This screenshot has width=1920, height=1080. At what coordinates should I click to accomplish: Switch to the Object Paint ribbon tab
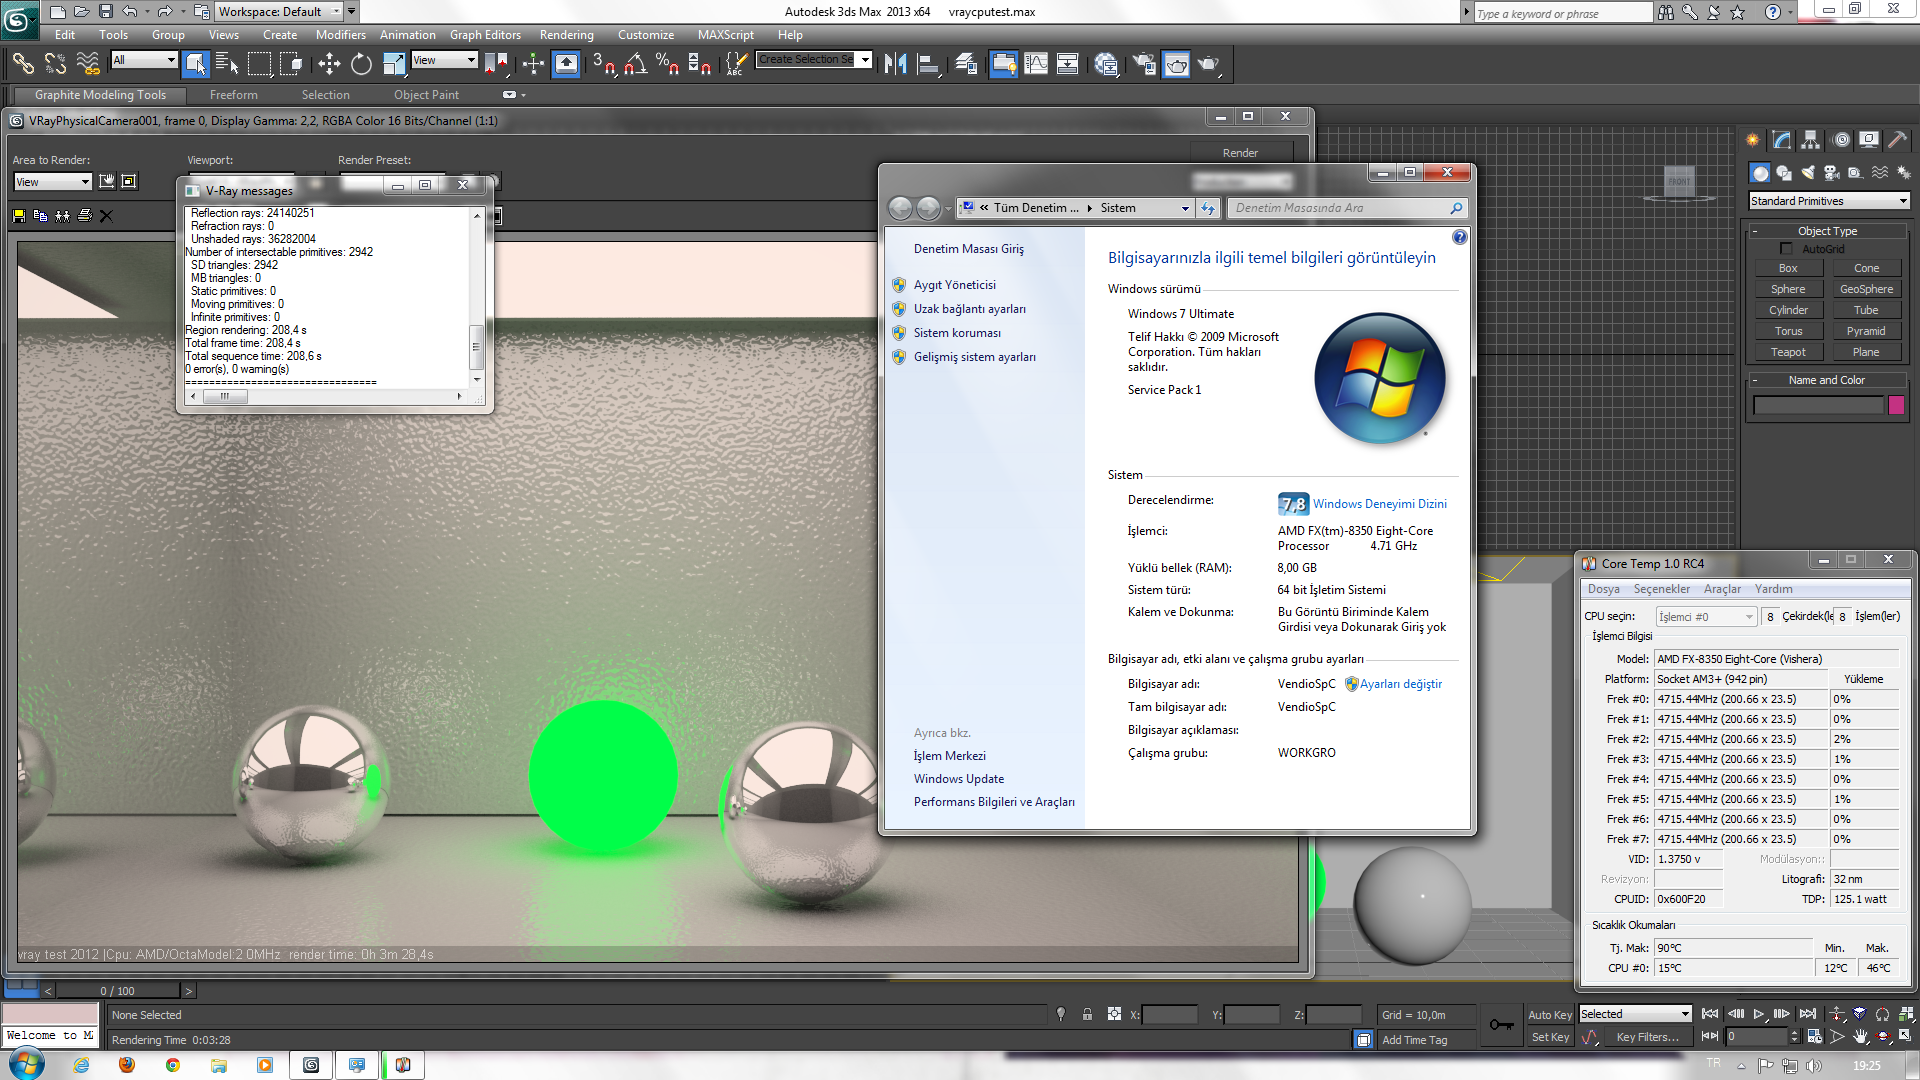click(426, 95)
